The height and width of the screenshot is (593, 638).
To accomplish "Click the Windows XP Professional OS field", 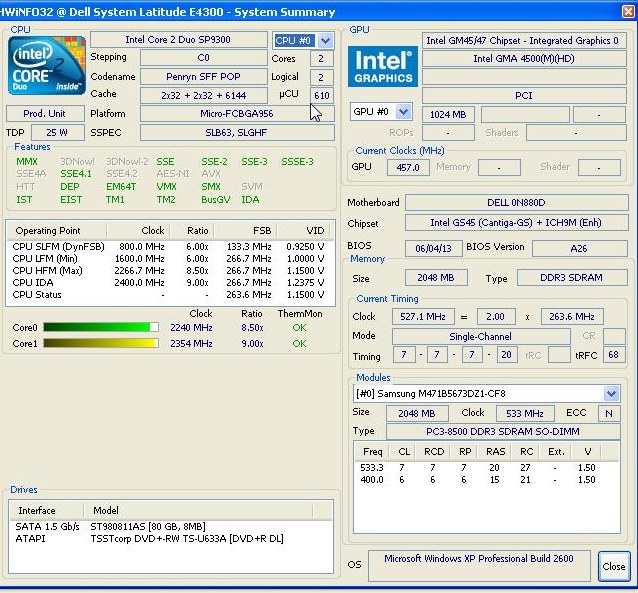I will tap(479, 566).
